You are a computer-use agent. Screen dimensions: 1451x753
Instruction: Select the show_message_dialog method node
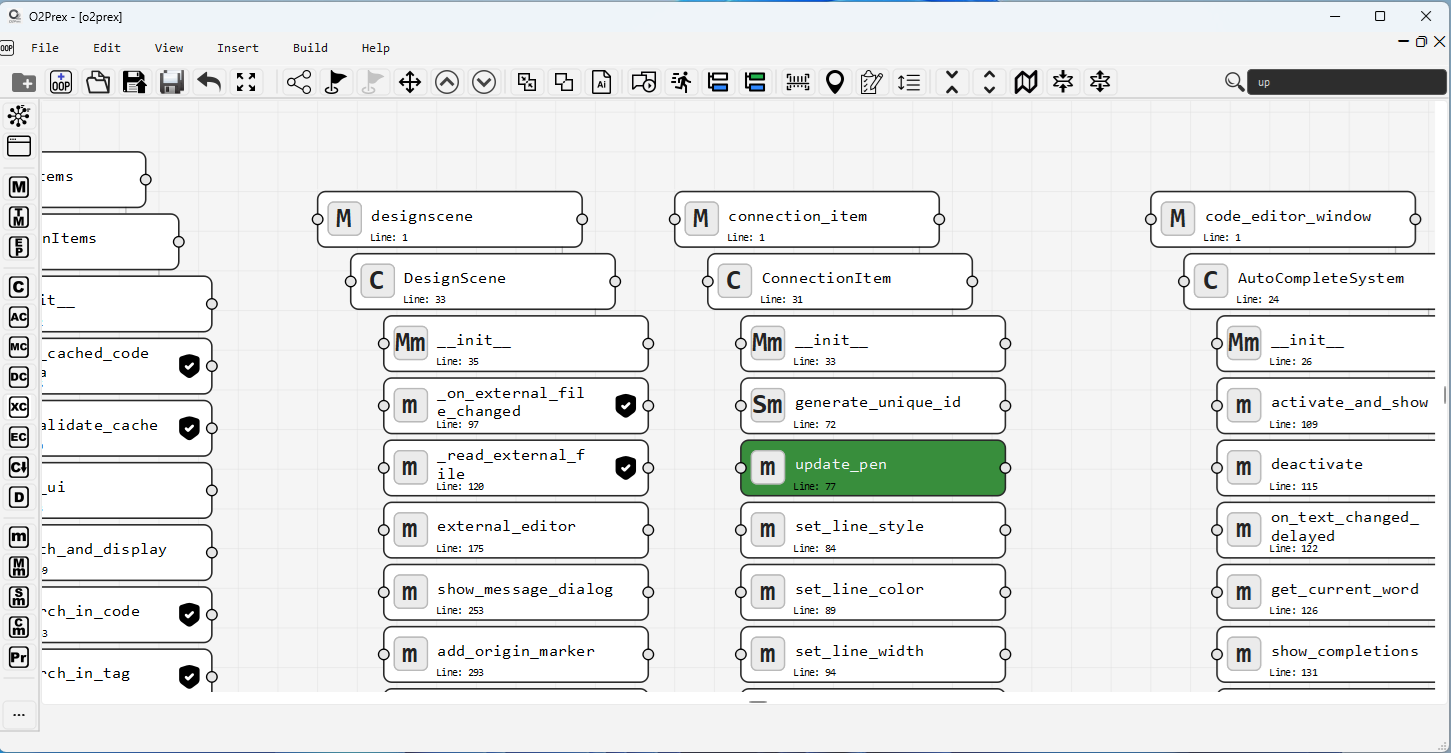point(516,591)
